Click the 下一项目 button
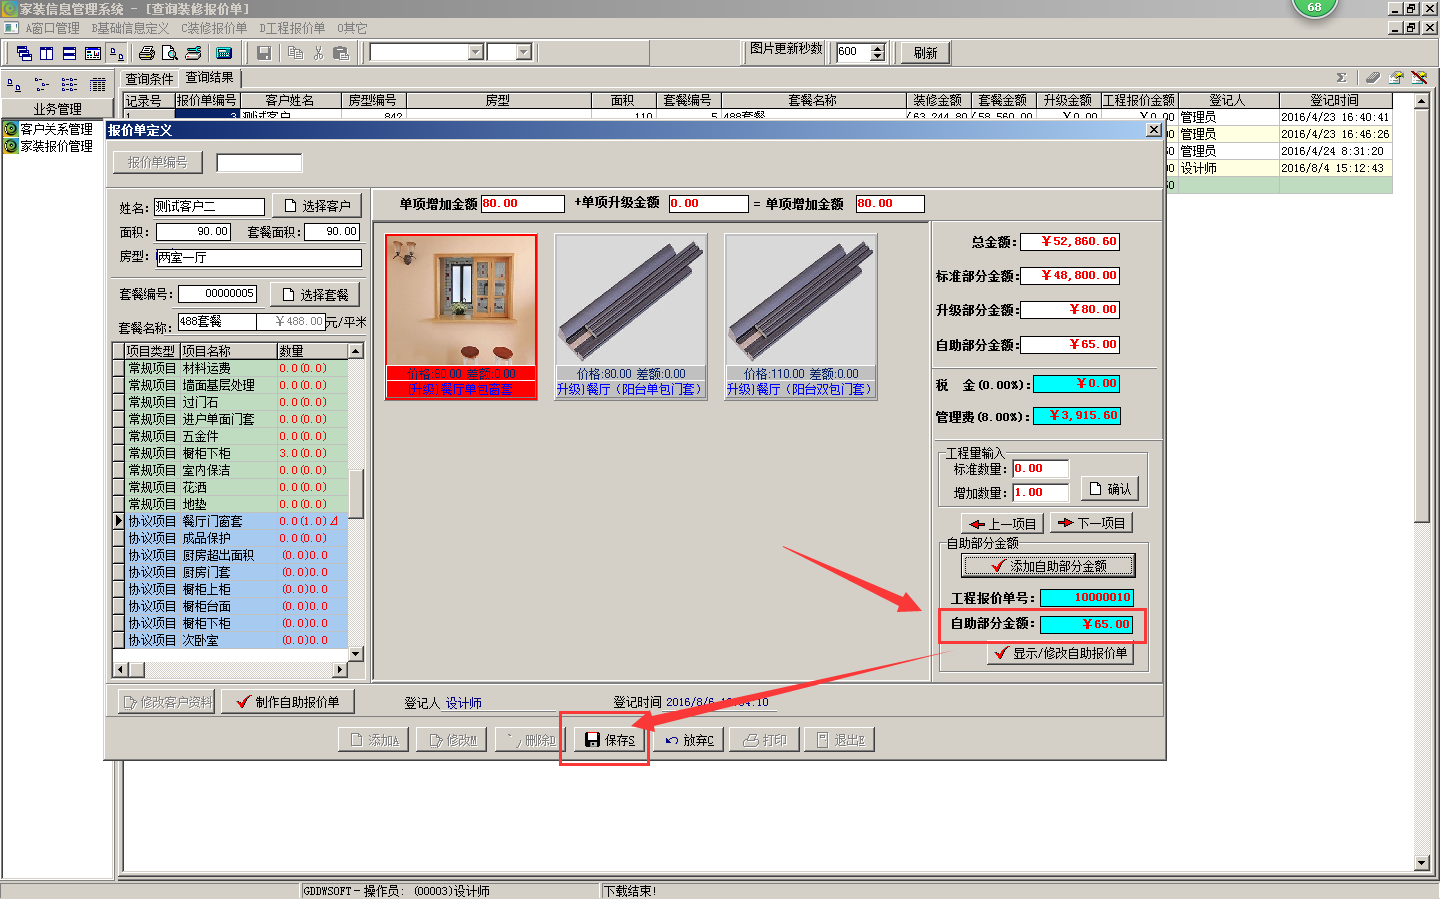This screenshot has height=900, width=1440. [x=1091, y=523]
